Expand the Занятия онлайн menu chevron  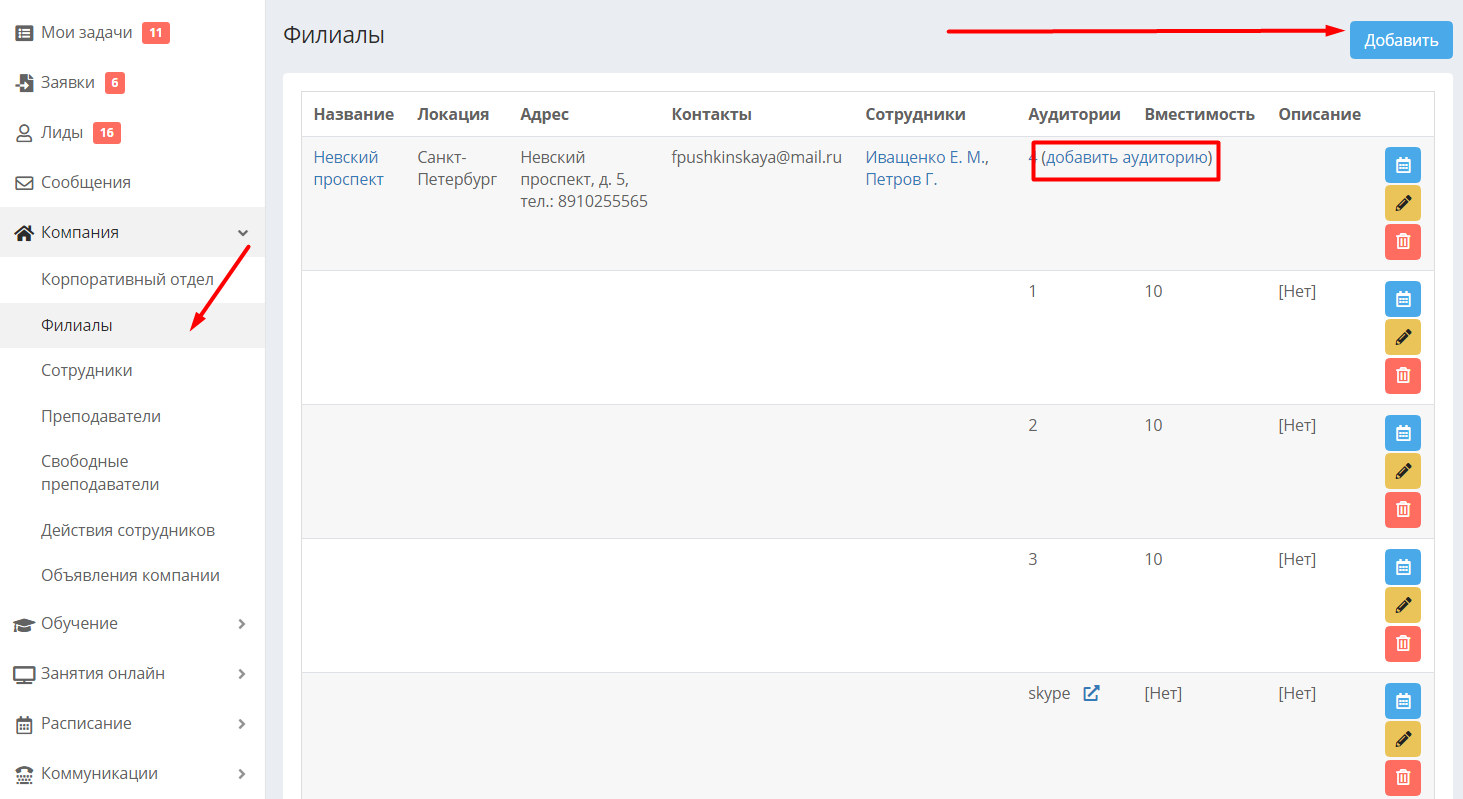(242, 673)
